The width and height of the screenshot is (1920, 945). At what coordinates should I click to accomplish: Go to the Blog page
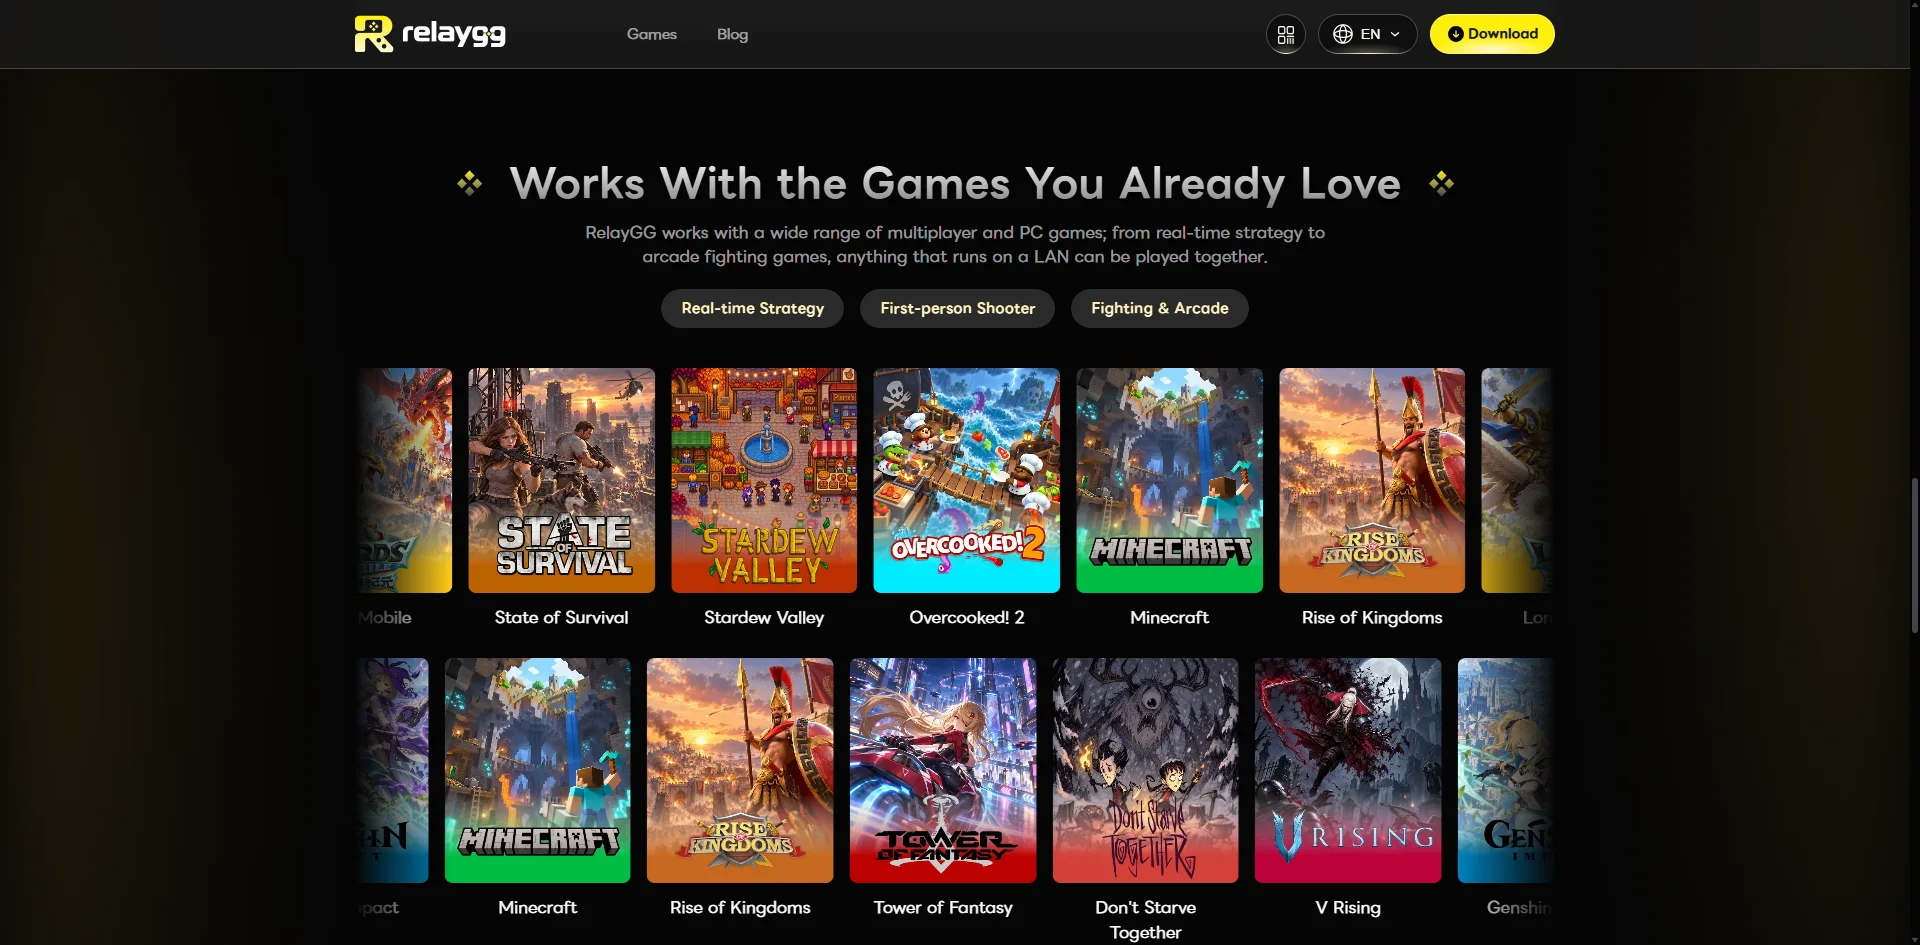[x=732, y=34]
